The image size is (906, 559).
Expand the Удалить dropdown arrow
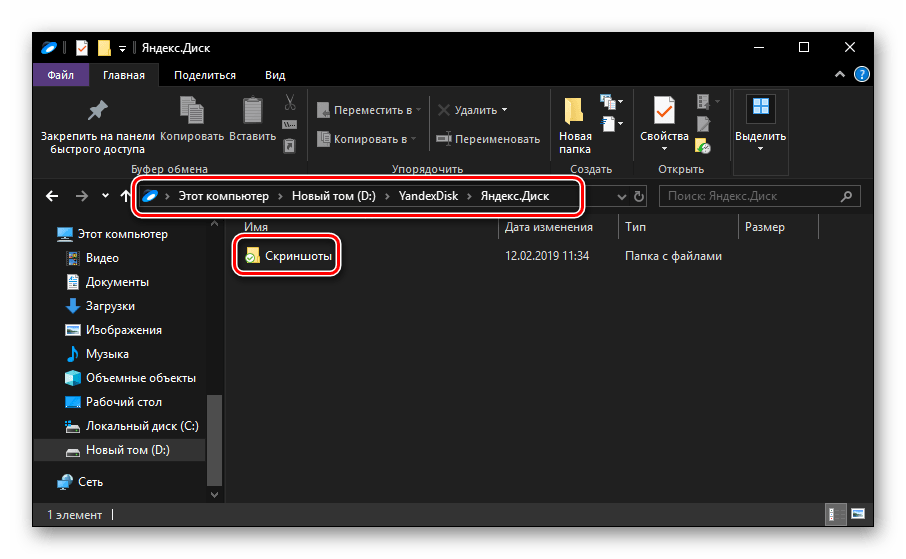(504, 110)
